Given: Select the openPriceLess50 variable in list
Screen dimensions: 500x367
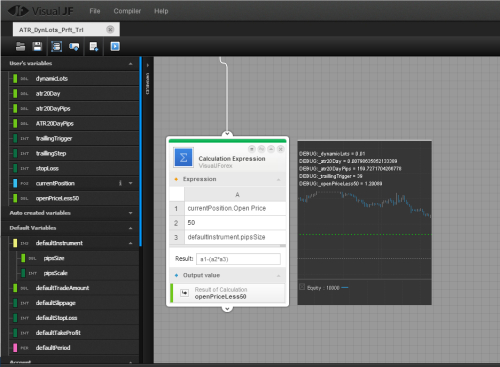Looking at the screenshot, I should pyautogui.click(x=73, y=198).
